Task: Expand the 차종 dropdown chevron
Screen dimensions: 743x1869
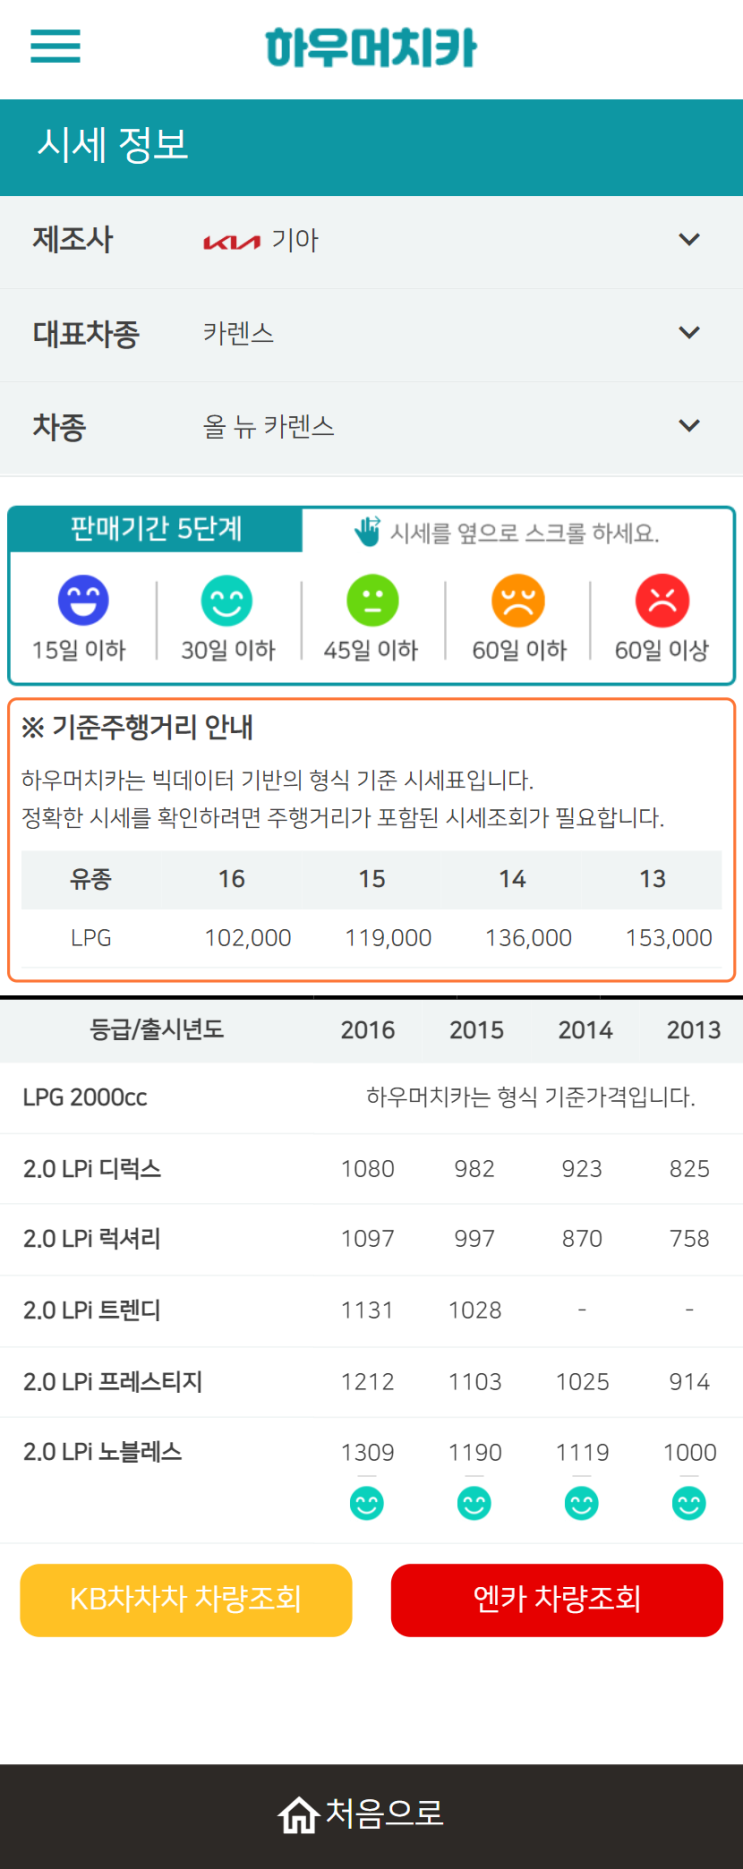Action: (x=689, y=426)
